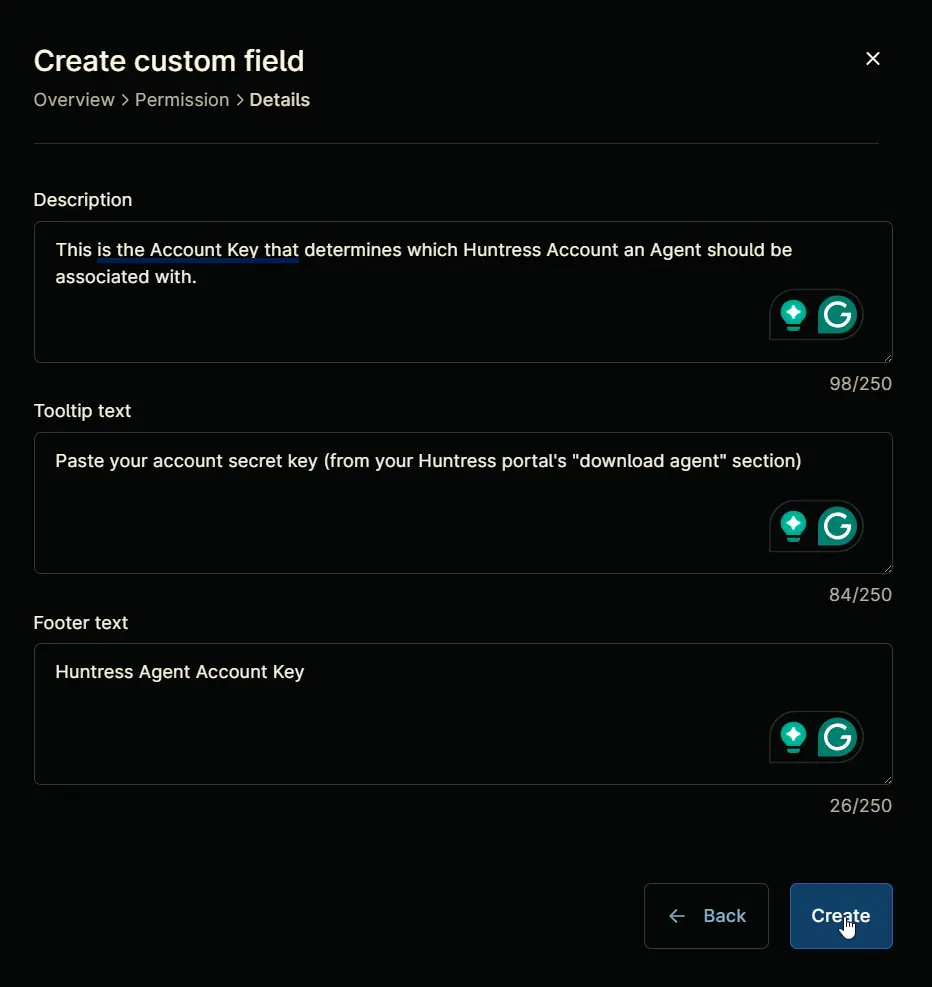Select the Details breadcrumb step
Image resolution: width=932 pixels, height=987 pixels.
[x=279, y=100]
